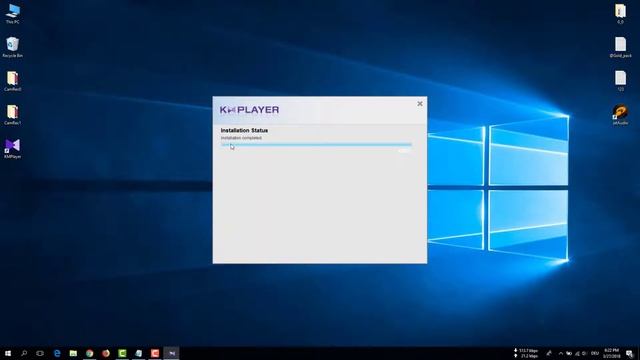Click the pen workspace tray icon
640x360 pixels.
point(549,353)
